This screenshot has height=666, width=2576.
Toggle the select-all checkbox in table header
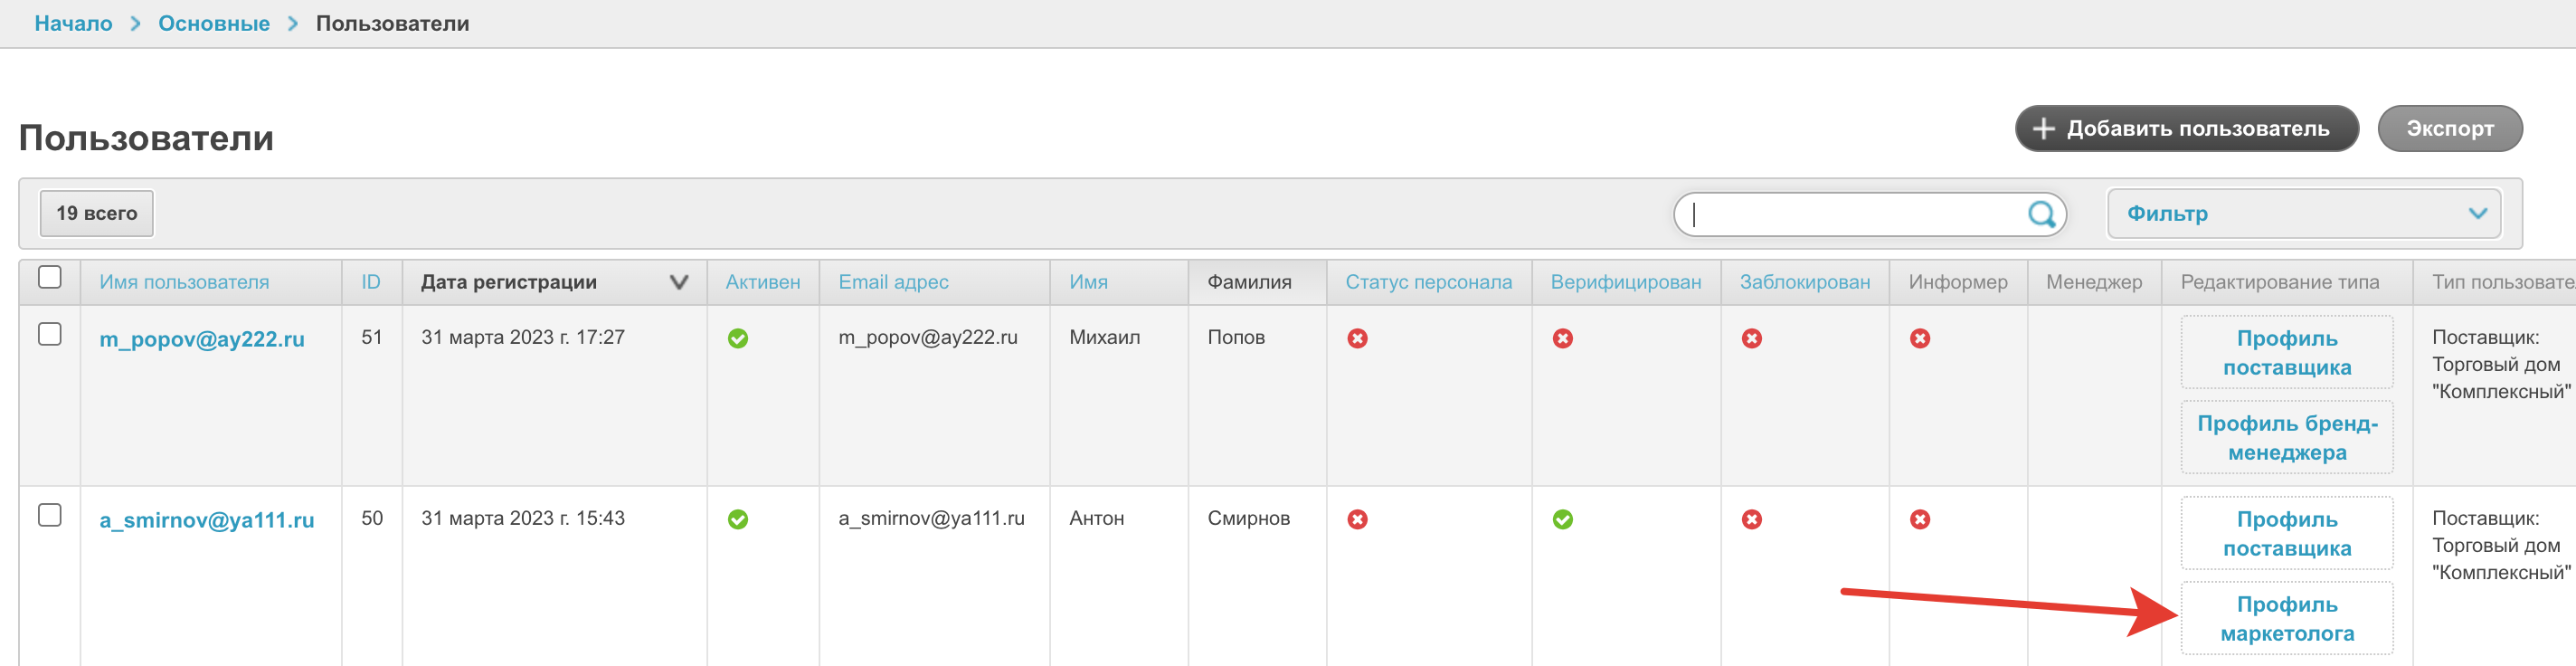50,277
